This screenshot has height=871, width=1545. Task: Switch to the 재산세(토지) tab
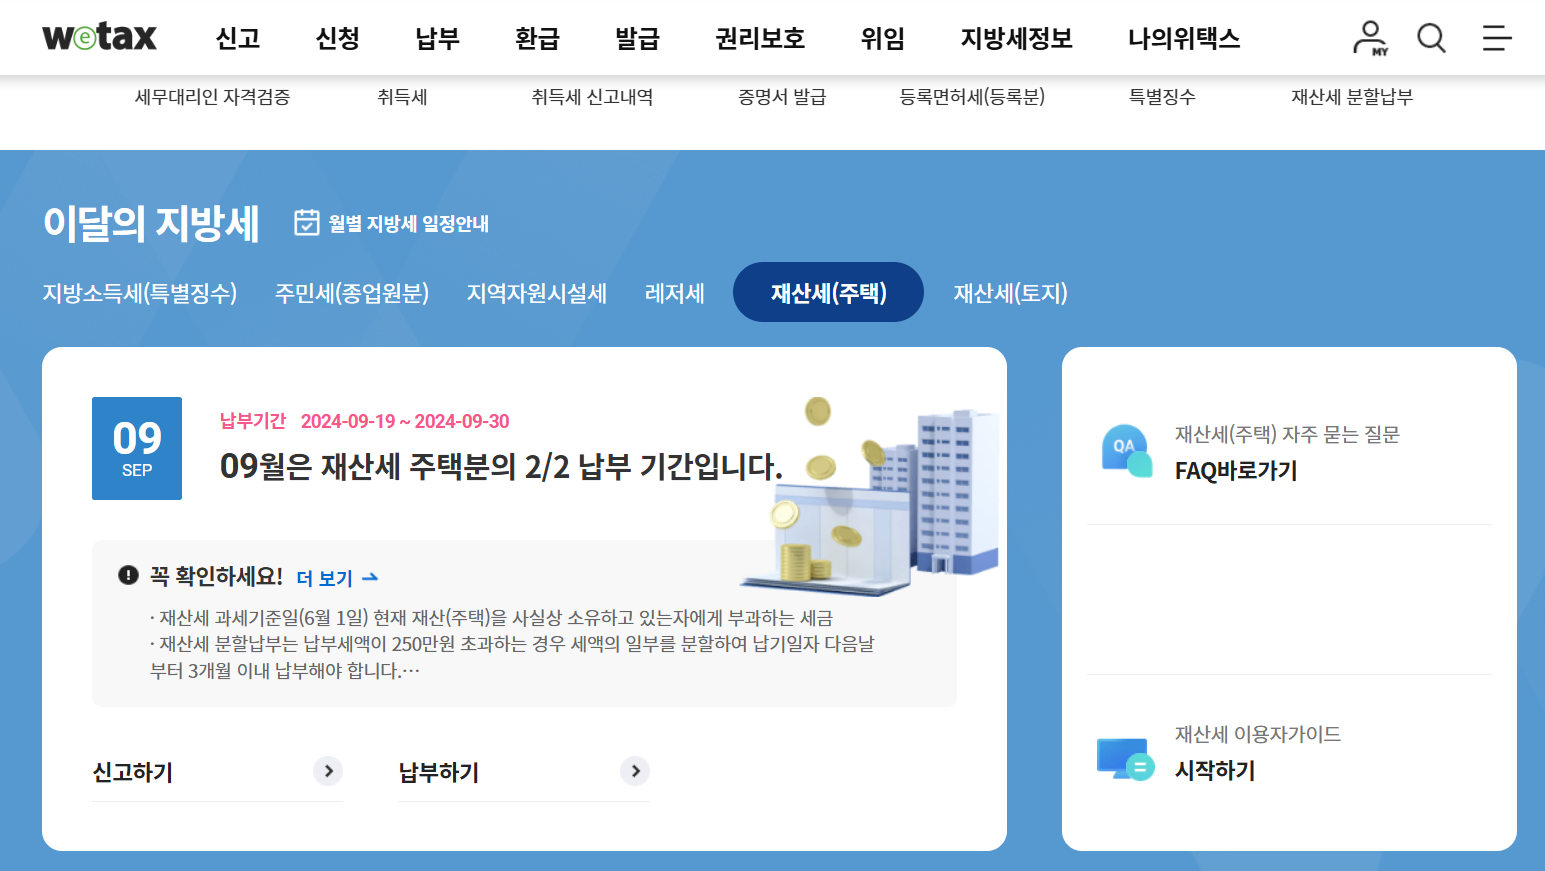point(1011,293)
